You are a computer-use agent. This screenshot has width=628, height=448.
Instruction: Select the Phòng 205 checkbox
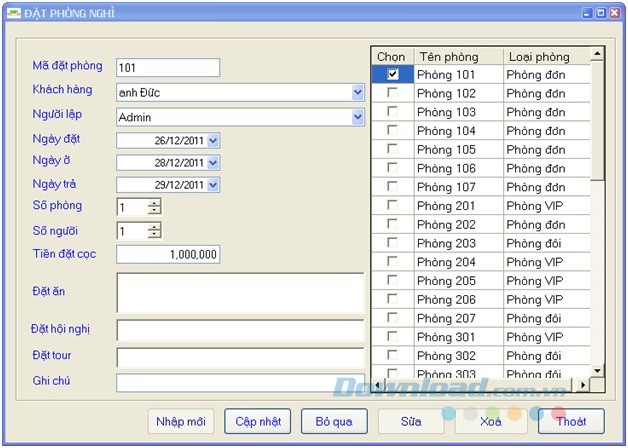point(392,280)
